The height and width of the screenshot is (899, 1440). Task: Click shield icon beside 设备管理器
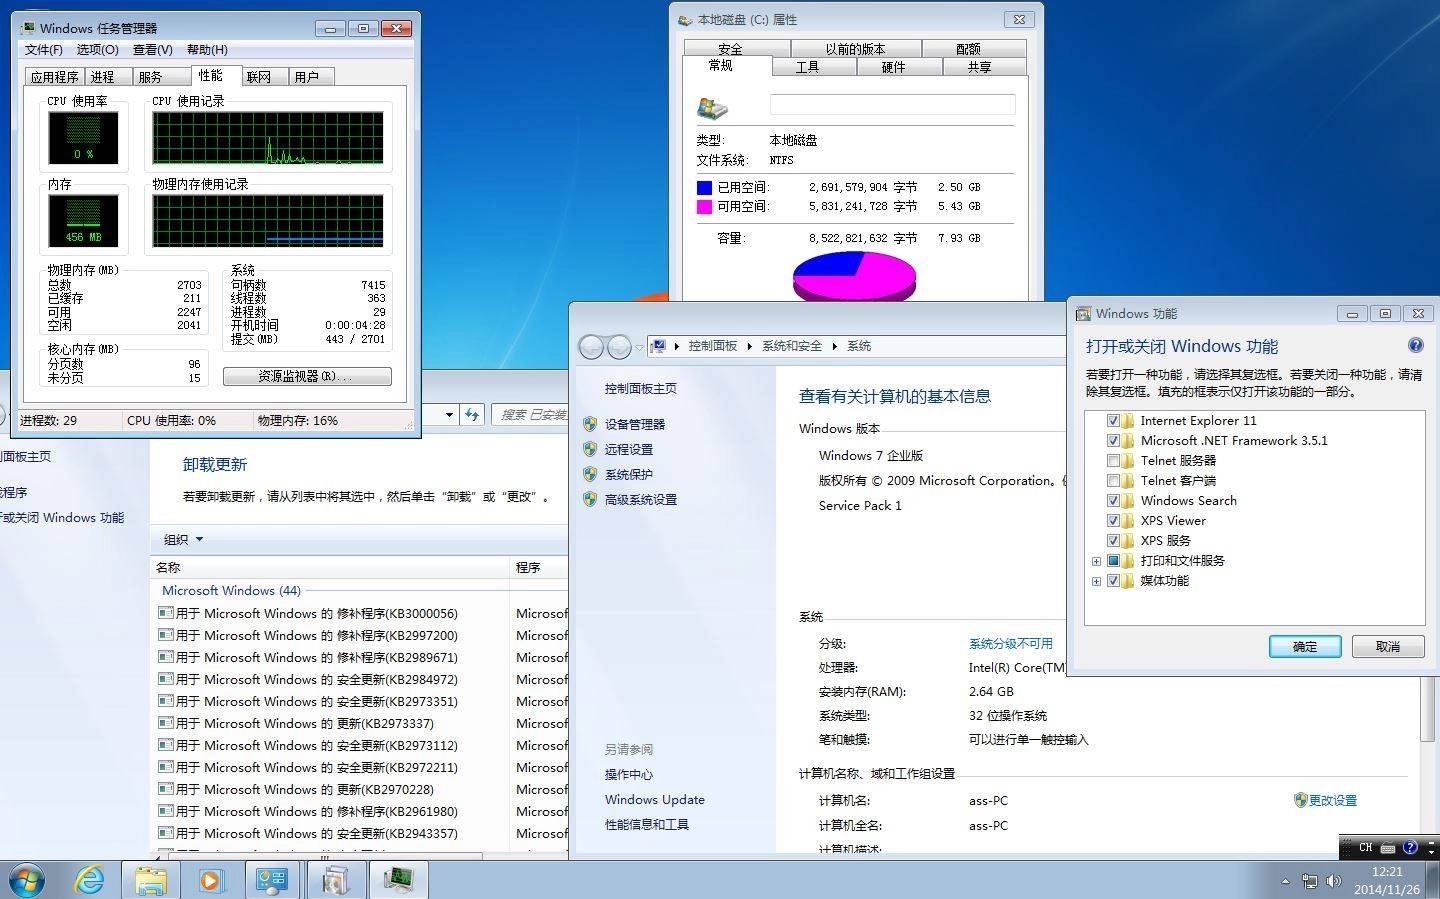(x=590, y=424)
